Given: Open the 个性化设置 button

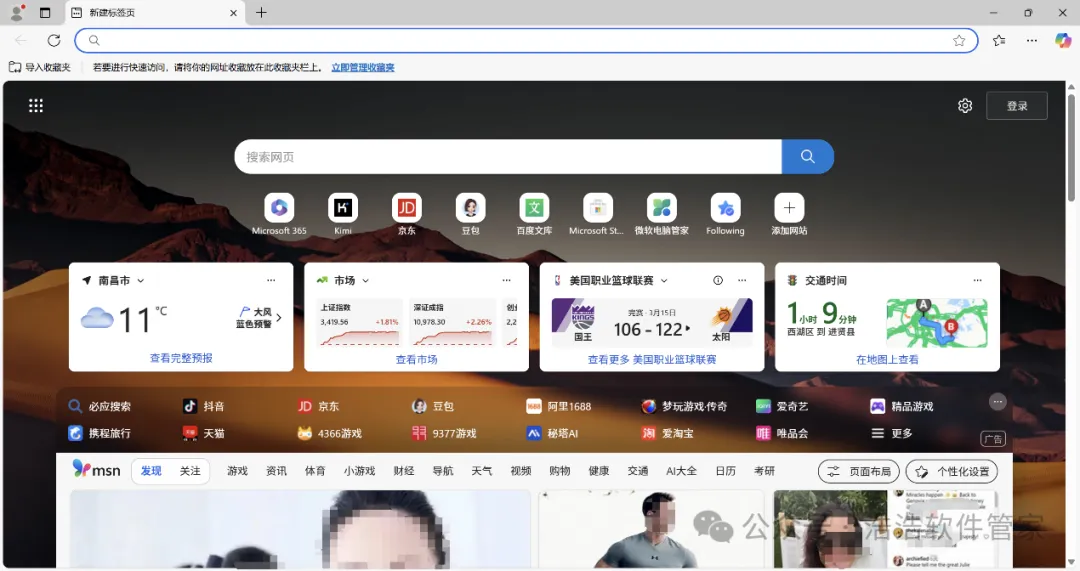Looking at the screenshot, I should coord(951,472).
